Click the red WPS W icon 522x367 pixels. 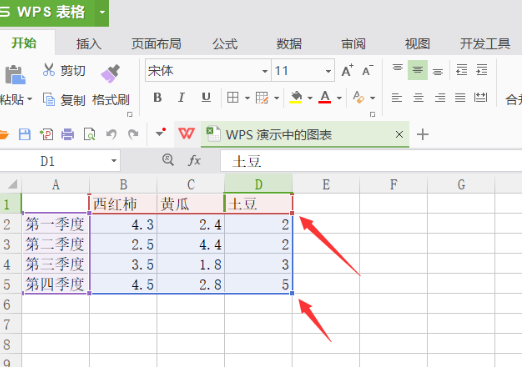tap(186, 134)
